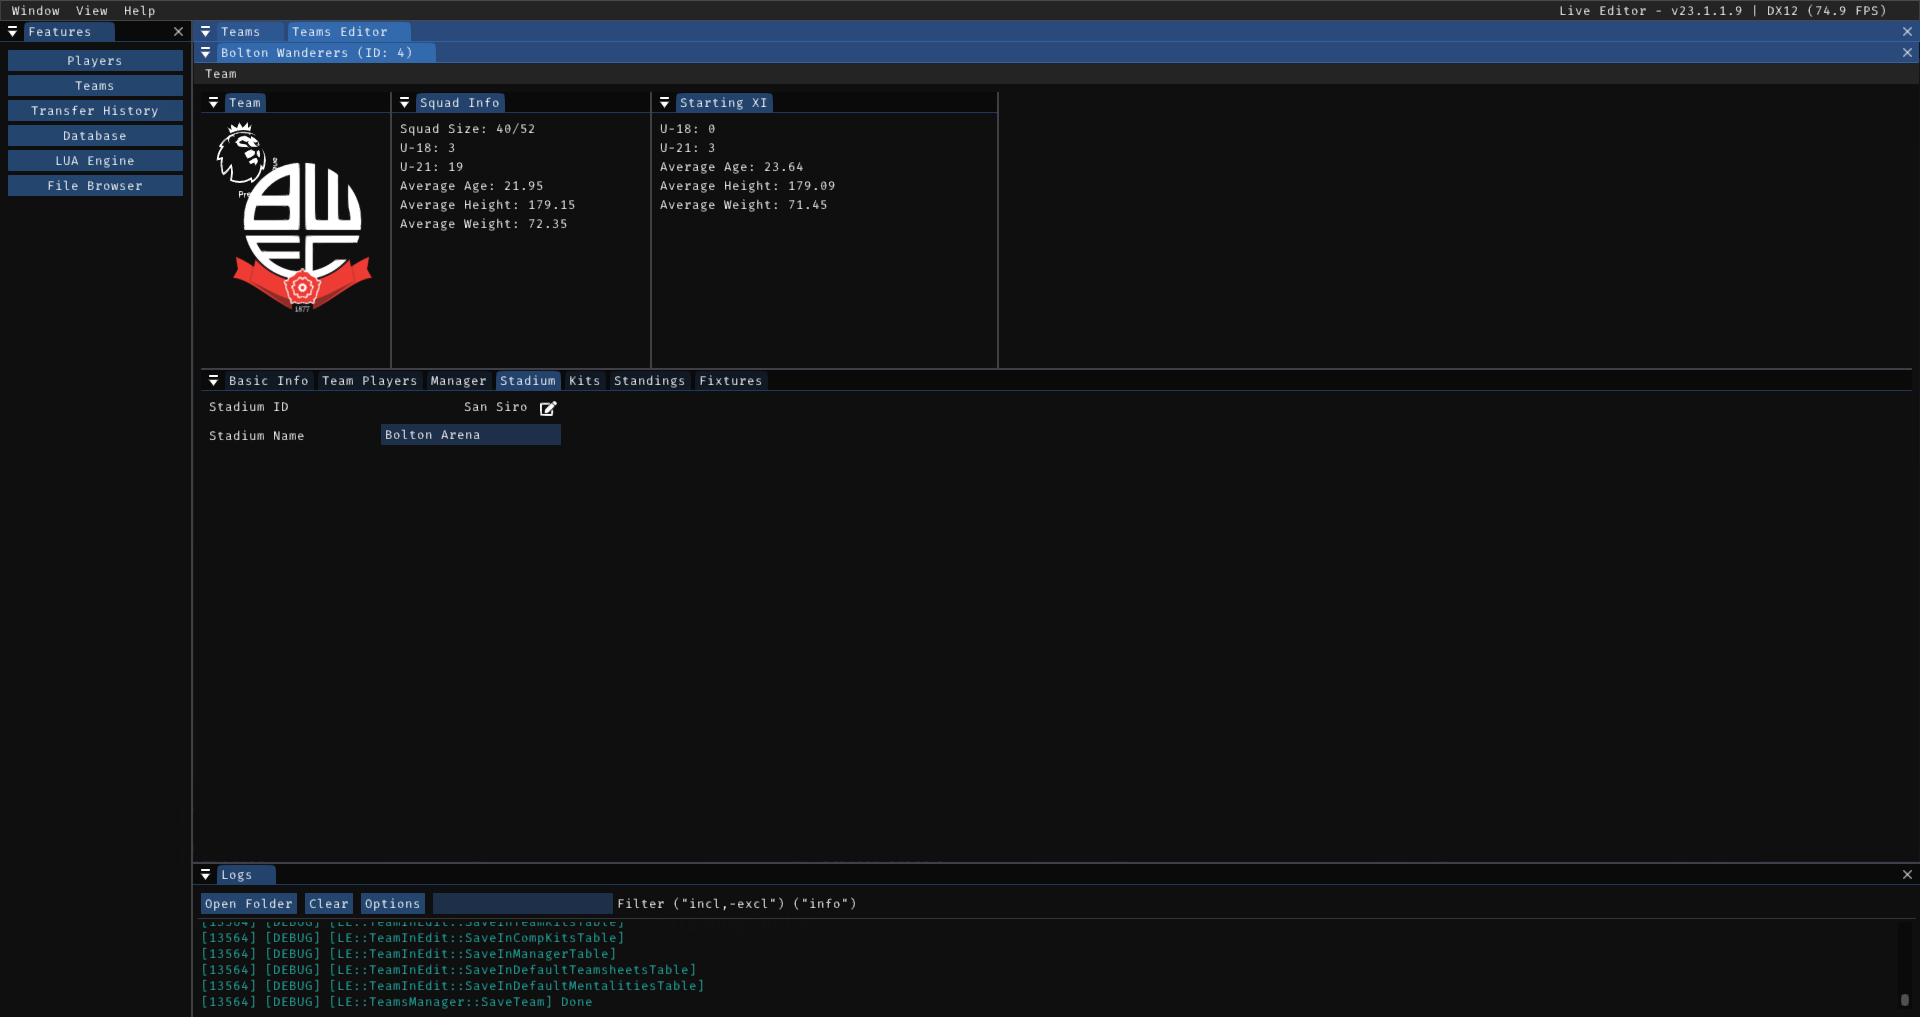This screenshot has height=1017, width=1920.
Task: Close the Logs panel
Action: (x=1907, y=875)
